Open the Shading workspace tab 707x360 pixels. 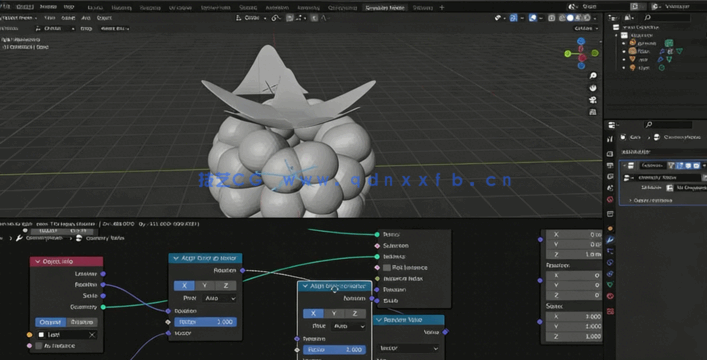[x=248, y=7]
